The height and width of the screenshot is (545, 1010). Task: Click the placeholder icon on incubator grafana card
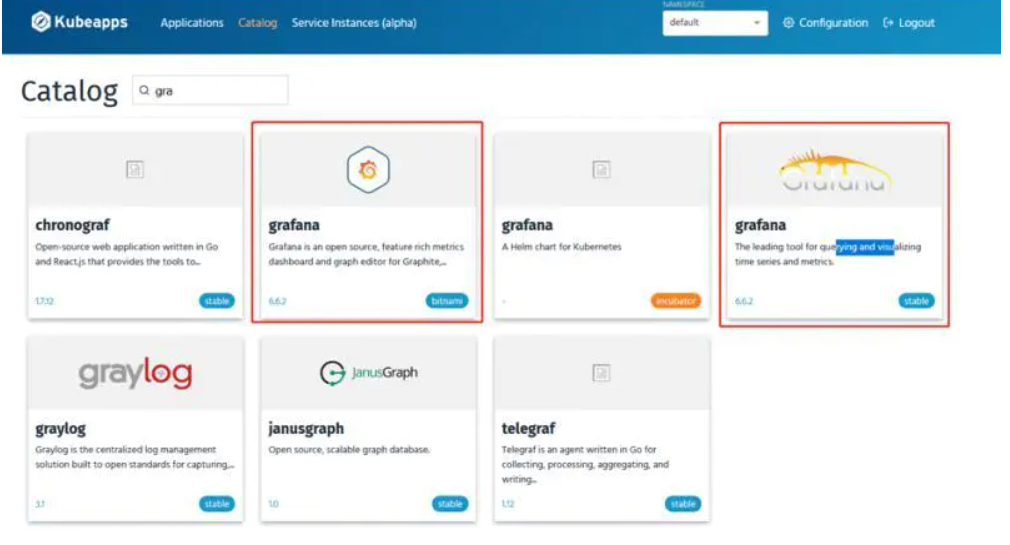(601, 169)
